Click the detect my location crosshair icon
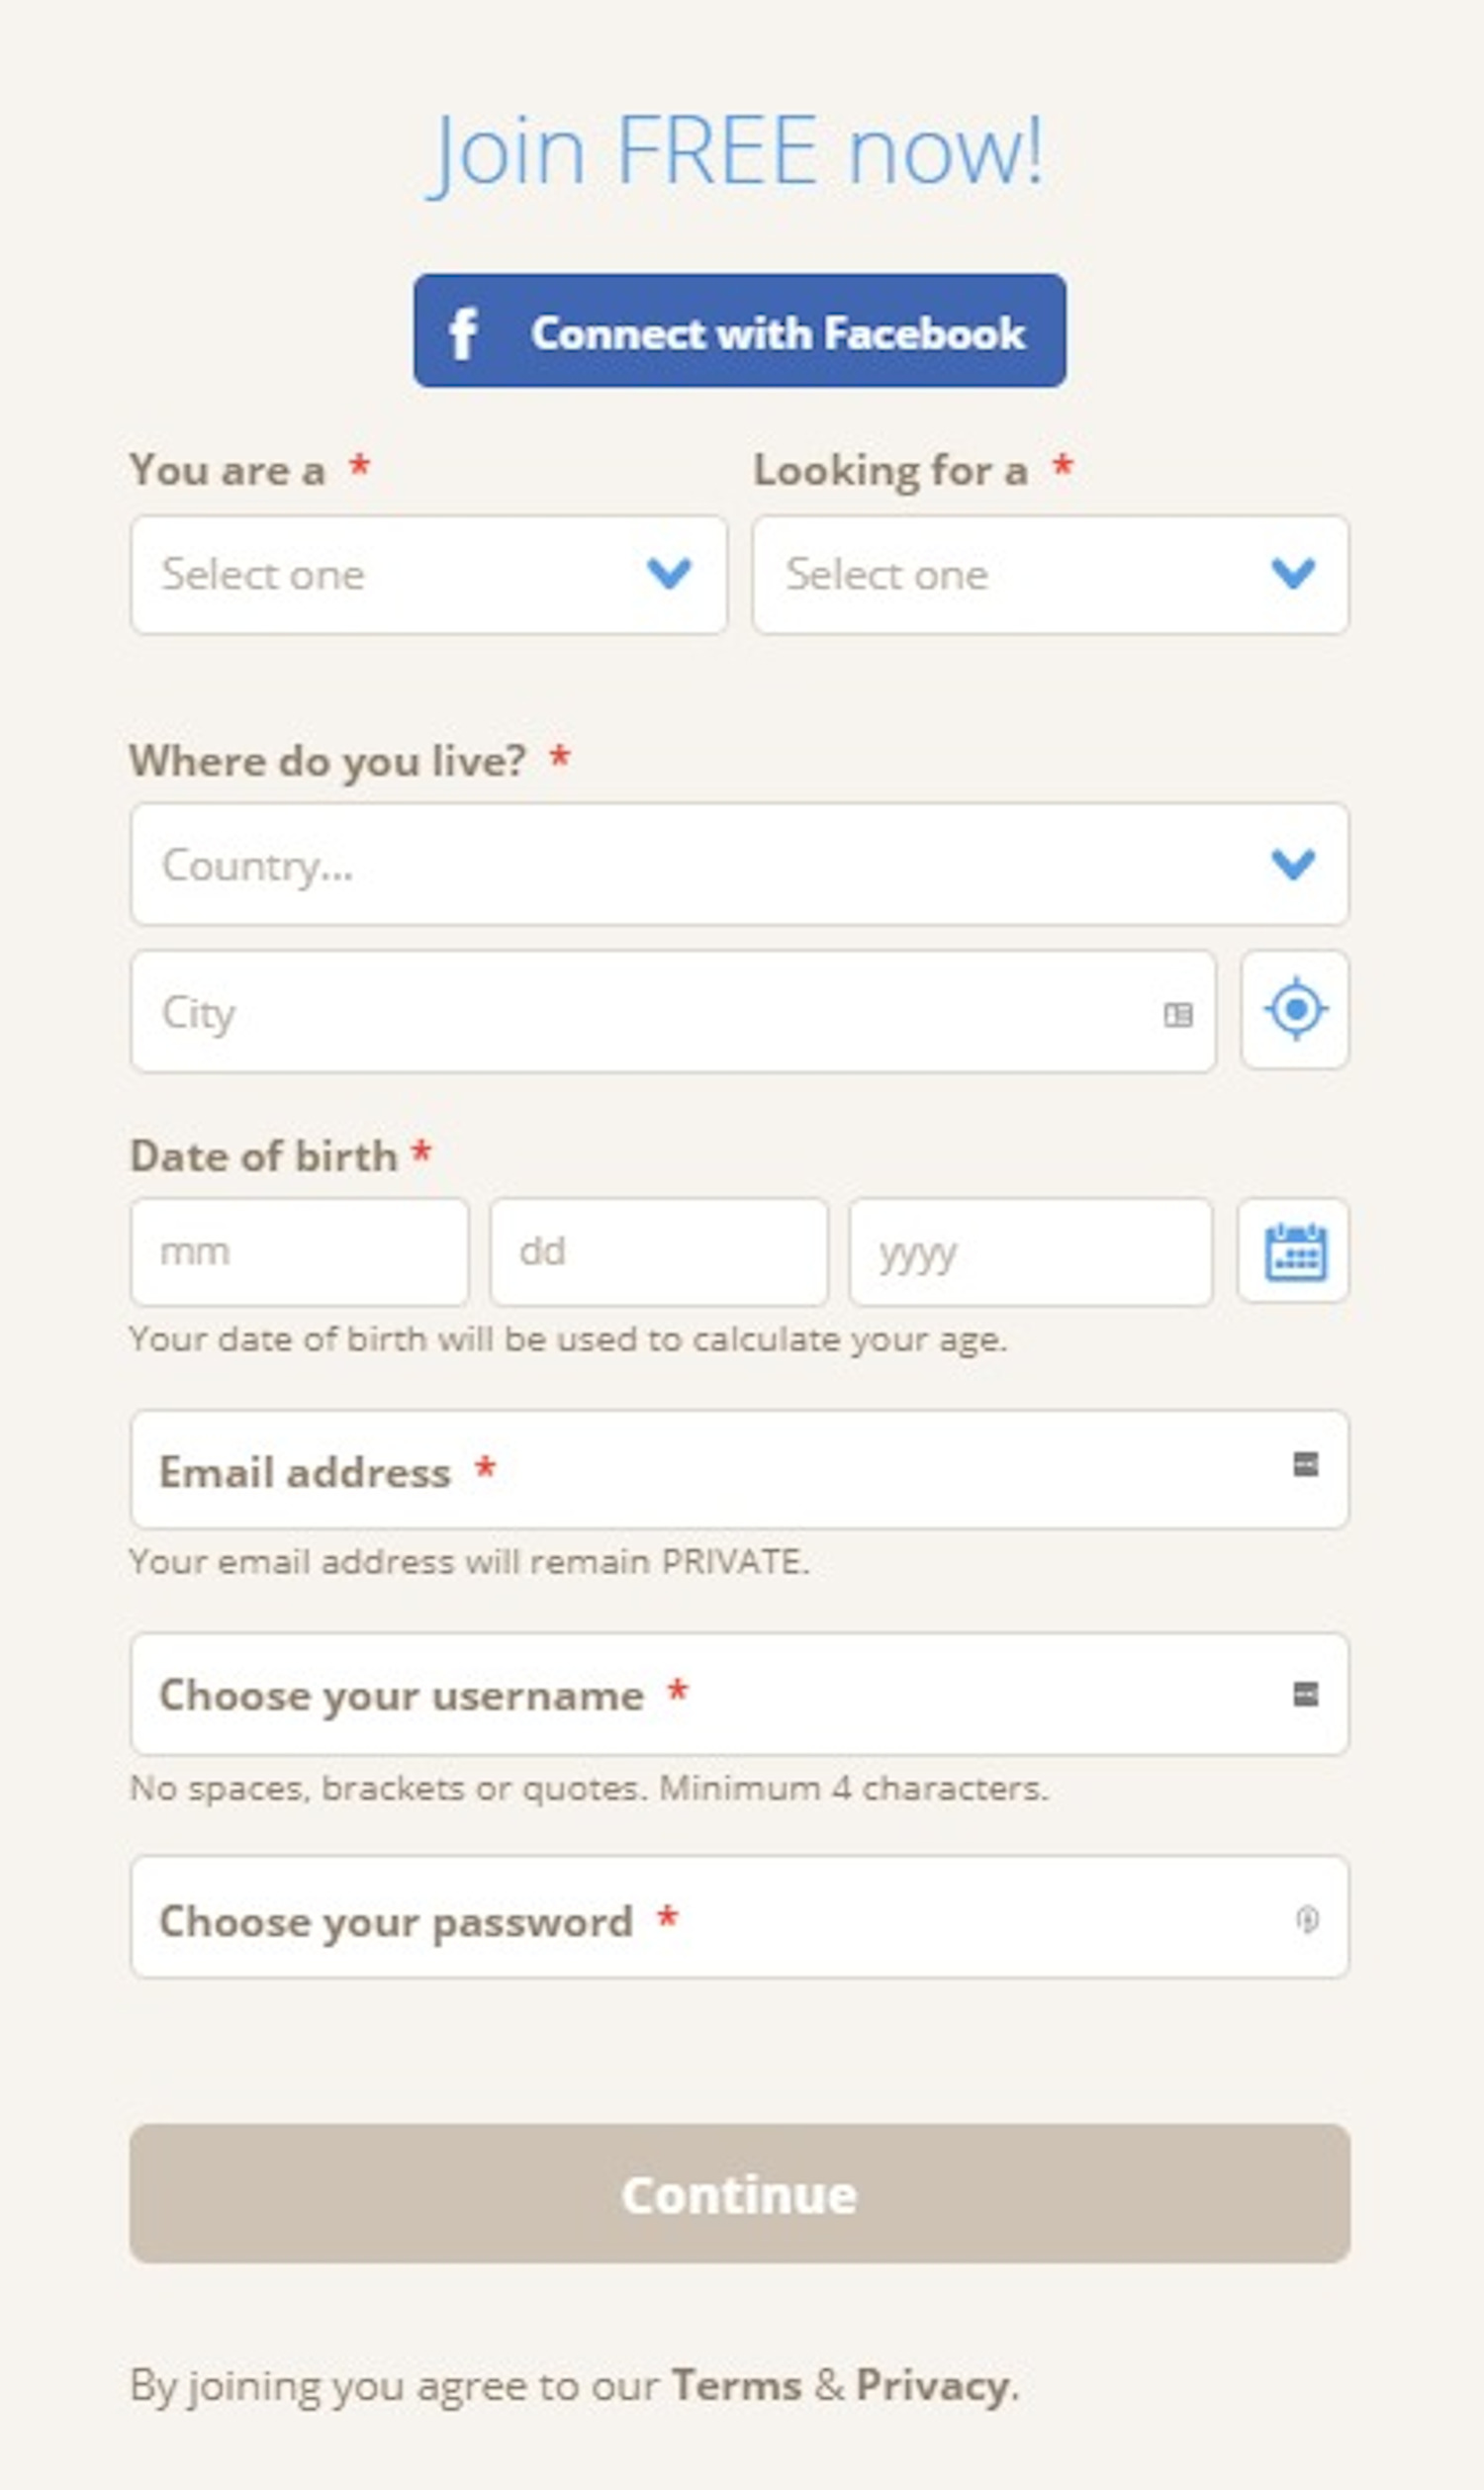Screen dimensions: 1484x2490 [1295, 1009]
